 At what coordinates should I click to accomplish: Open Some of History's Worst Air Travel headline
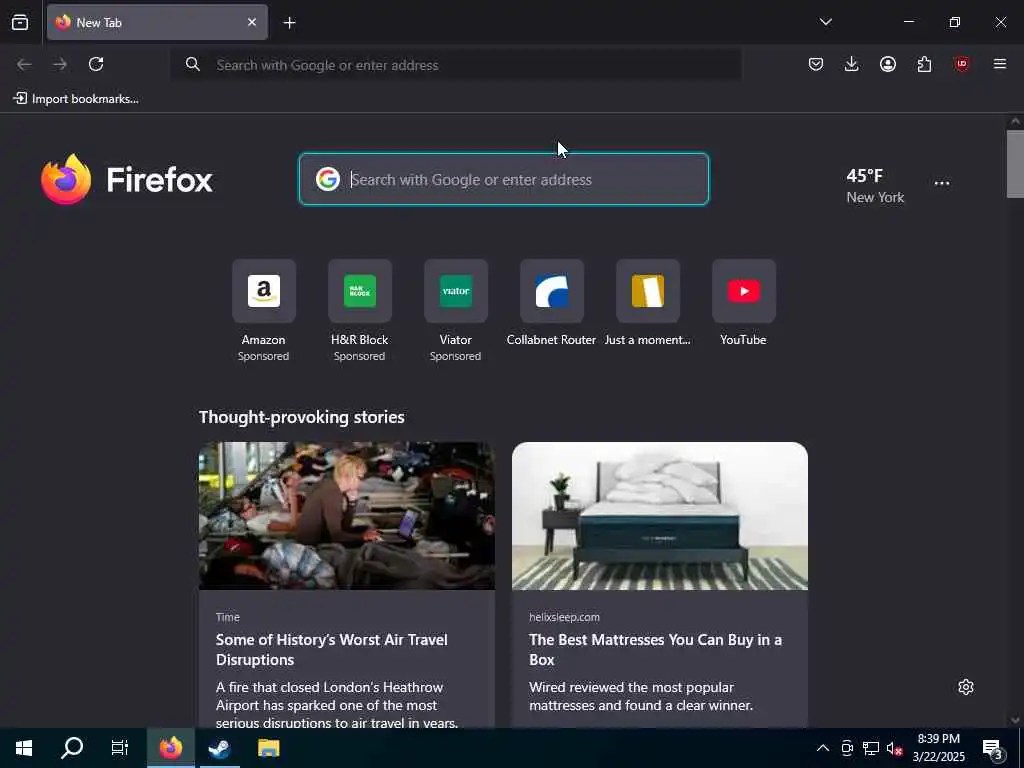332,650
